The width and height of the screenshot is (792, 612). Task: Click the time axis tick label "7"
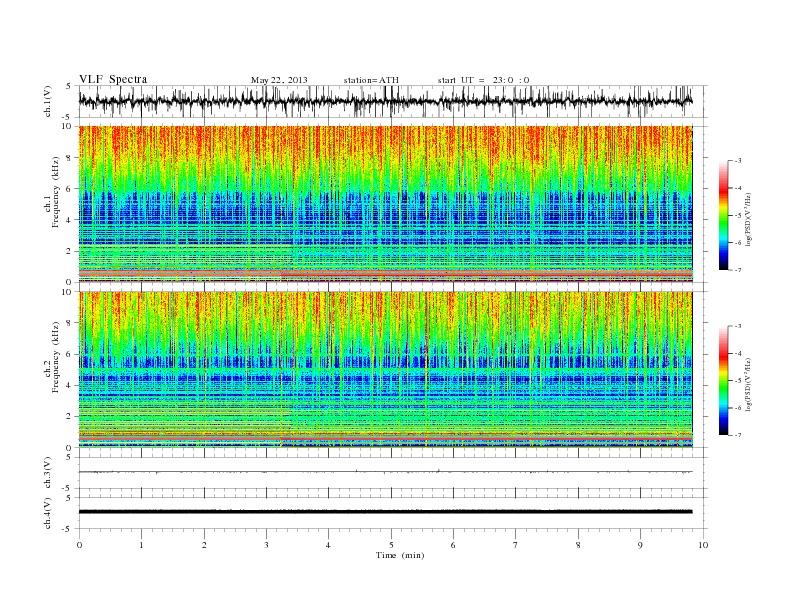(516, 545)
